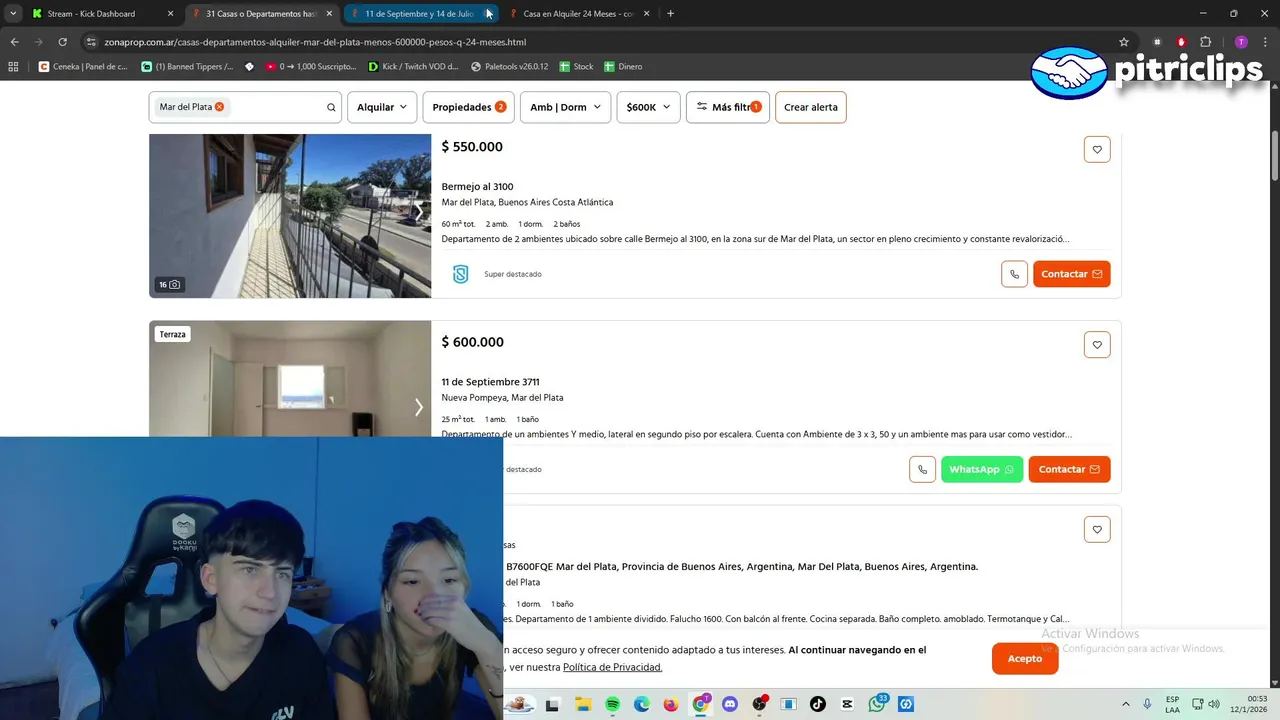Favorite the Bermejo al 3100 listing
Screen dimensions: 1280x720
(x=1097, y=149)
